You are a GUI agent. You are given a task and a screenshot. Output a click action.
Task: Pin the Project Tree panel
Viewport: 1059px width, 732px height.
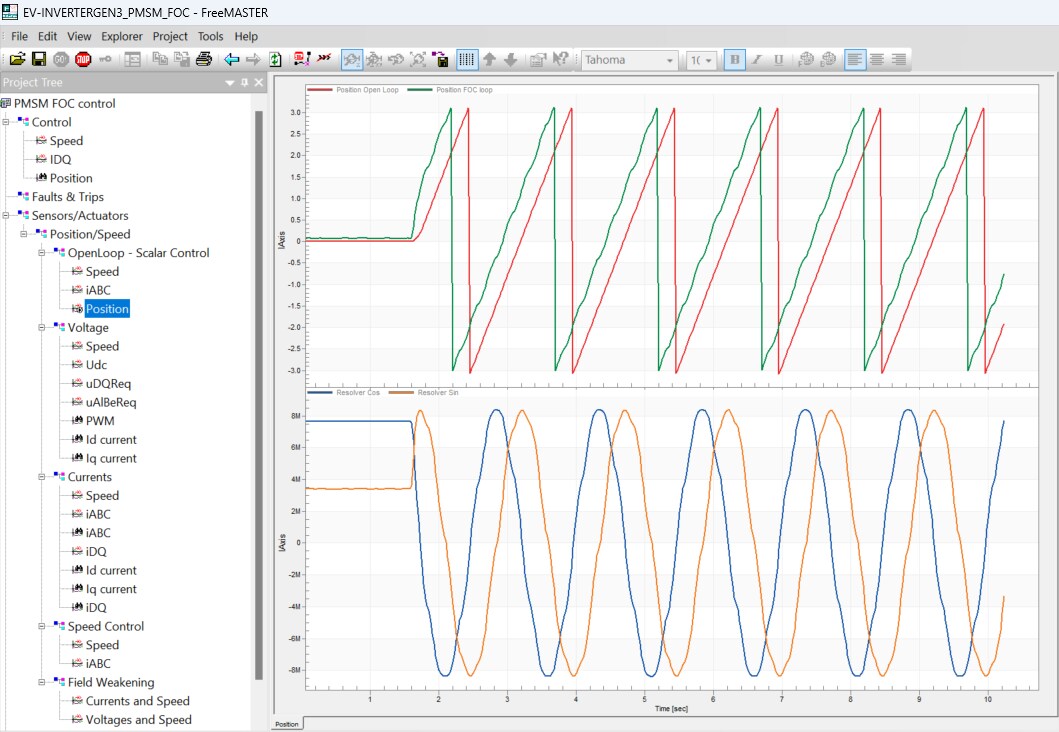click(x=245, y=83)
